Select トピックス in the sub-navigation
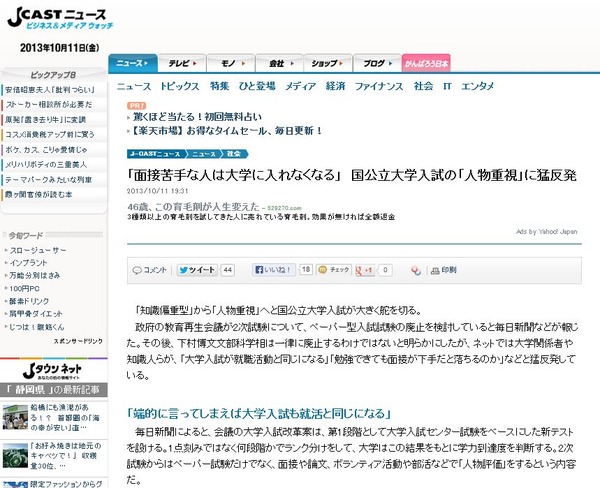Image resolution: width=600 pixels, height=488 pixels. [x=179, y=86]
